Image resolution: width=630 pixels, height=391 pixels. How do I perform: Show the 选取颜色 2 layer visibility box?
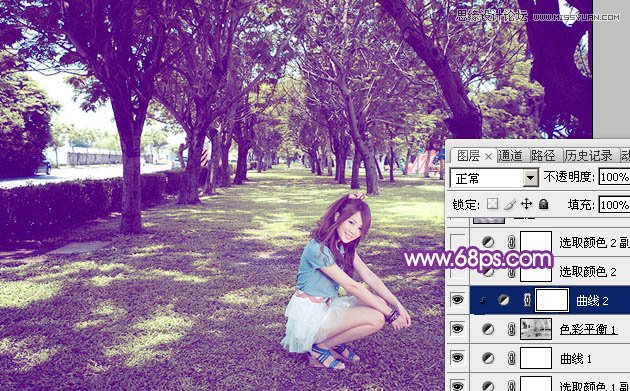[458, 272]
